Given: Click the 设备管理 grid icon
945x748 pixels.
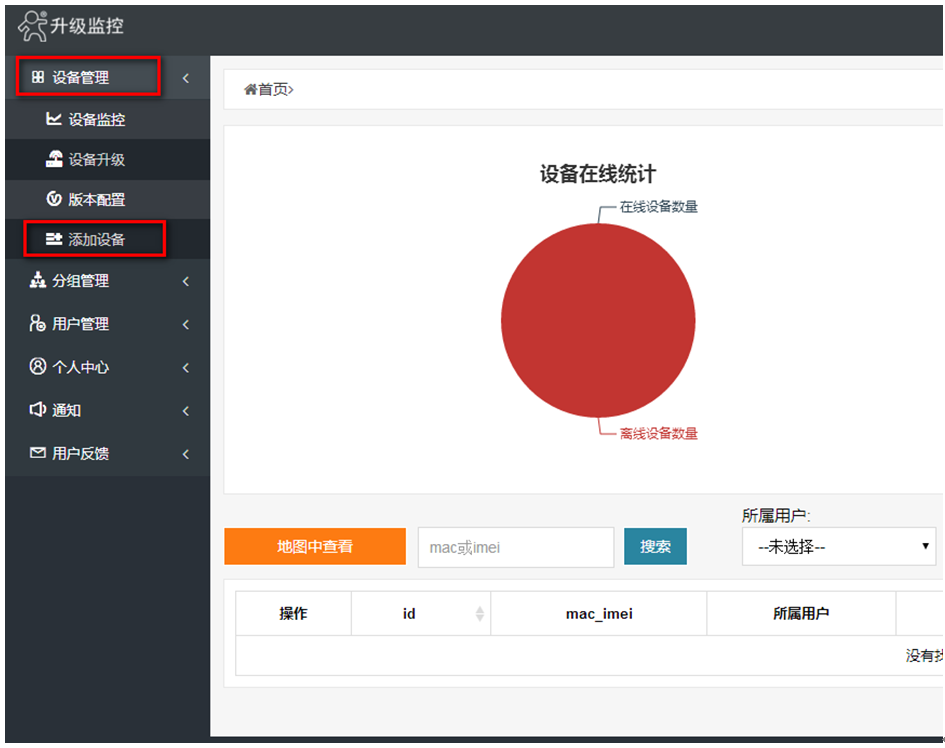Looking at the screenshot, I should click(38, 77).
